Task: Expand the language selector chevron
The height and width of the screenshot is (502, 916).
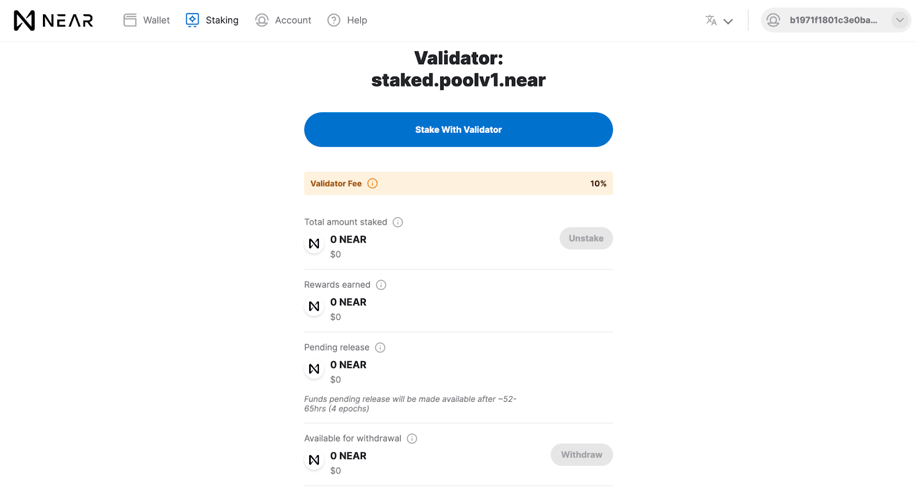Action: [x=728, y=21]
